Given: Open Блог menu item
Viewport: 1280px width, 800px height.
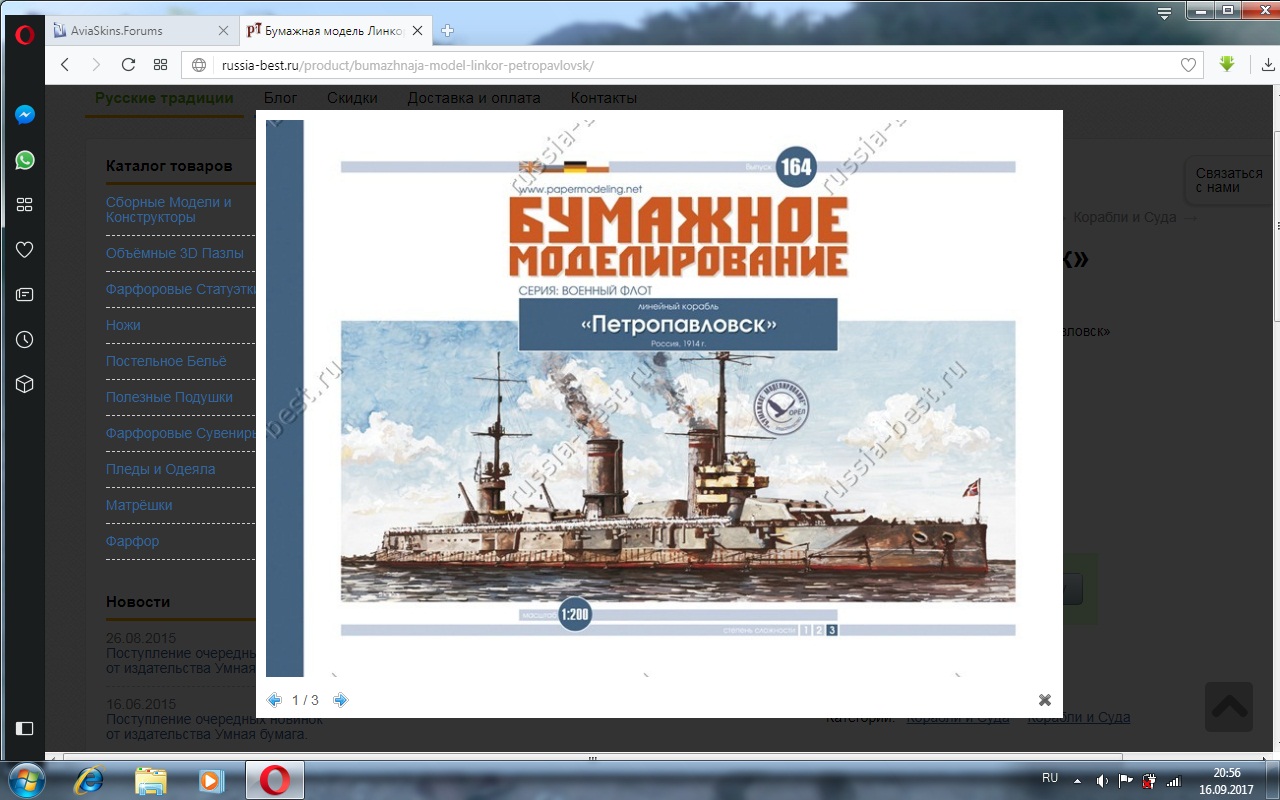Looking at the screenshot, I should (280, 98).
